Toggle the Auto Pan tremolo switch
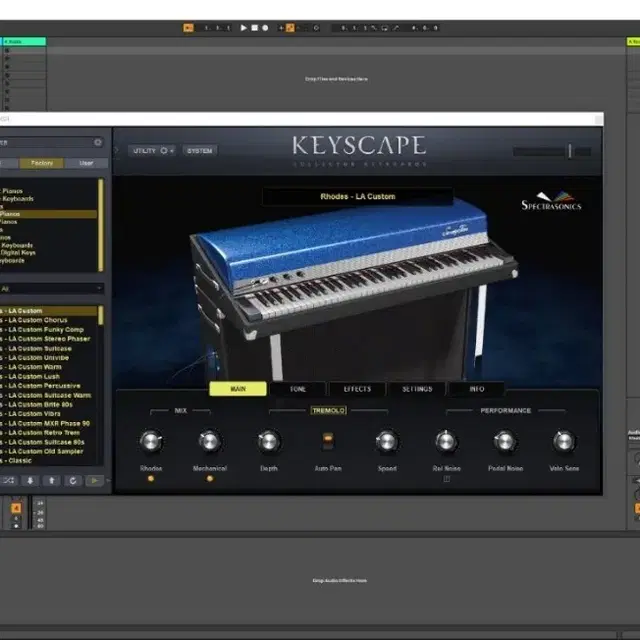This screenshot has height=640, width=640. (327, 440)
